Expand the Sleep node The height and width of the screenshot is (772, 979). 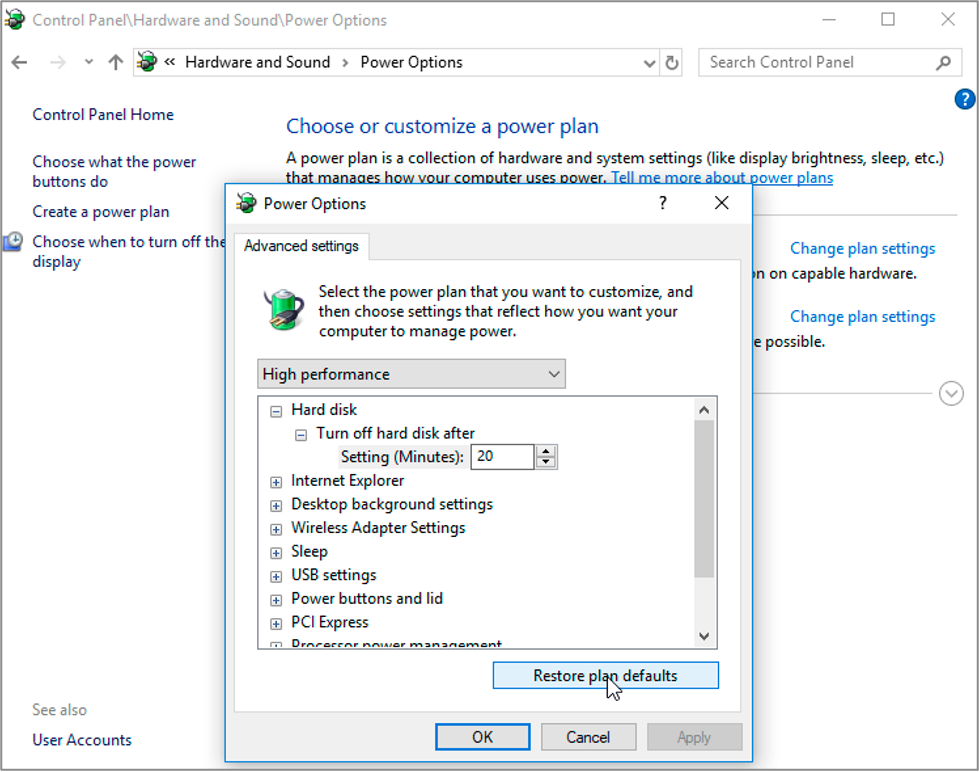pos(276,553)
